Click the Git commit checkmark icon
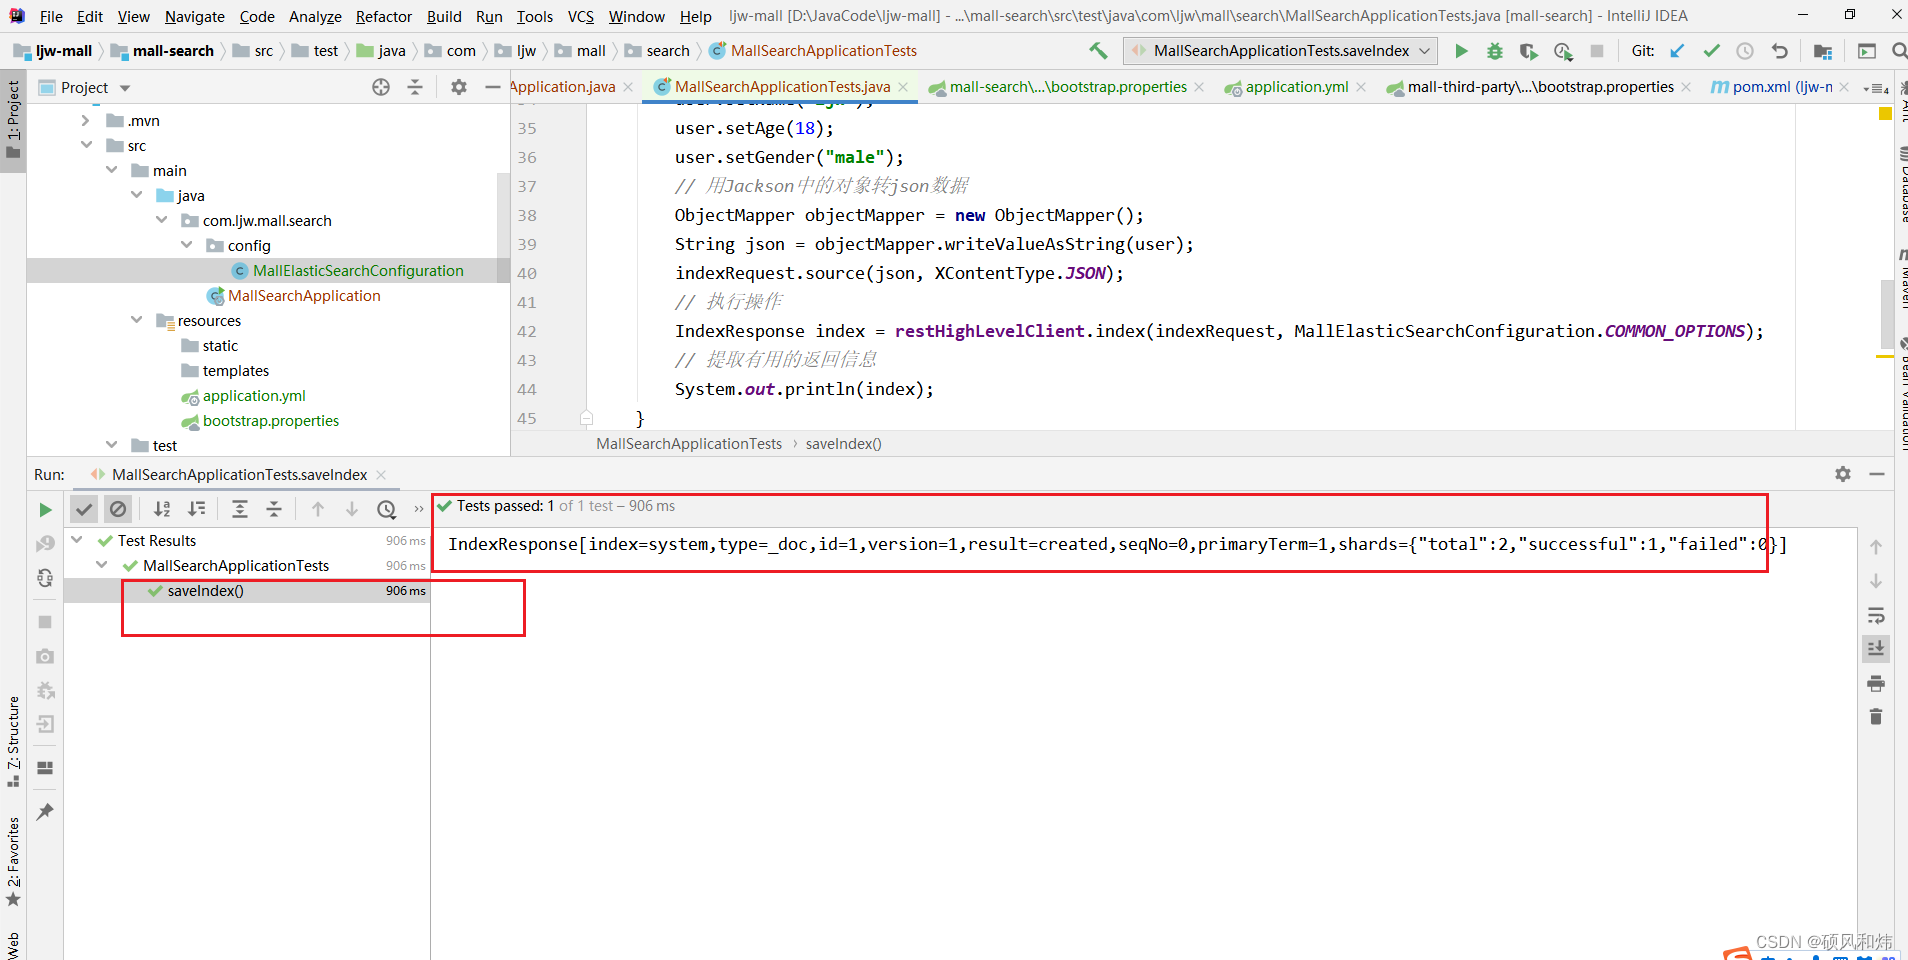Image resolution: width=1908 pixels, height=960 pixels. click(x=1711, y=51)
